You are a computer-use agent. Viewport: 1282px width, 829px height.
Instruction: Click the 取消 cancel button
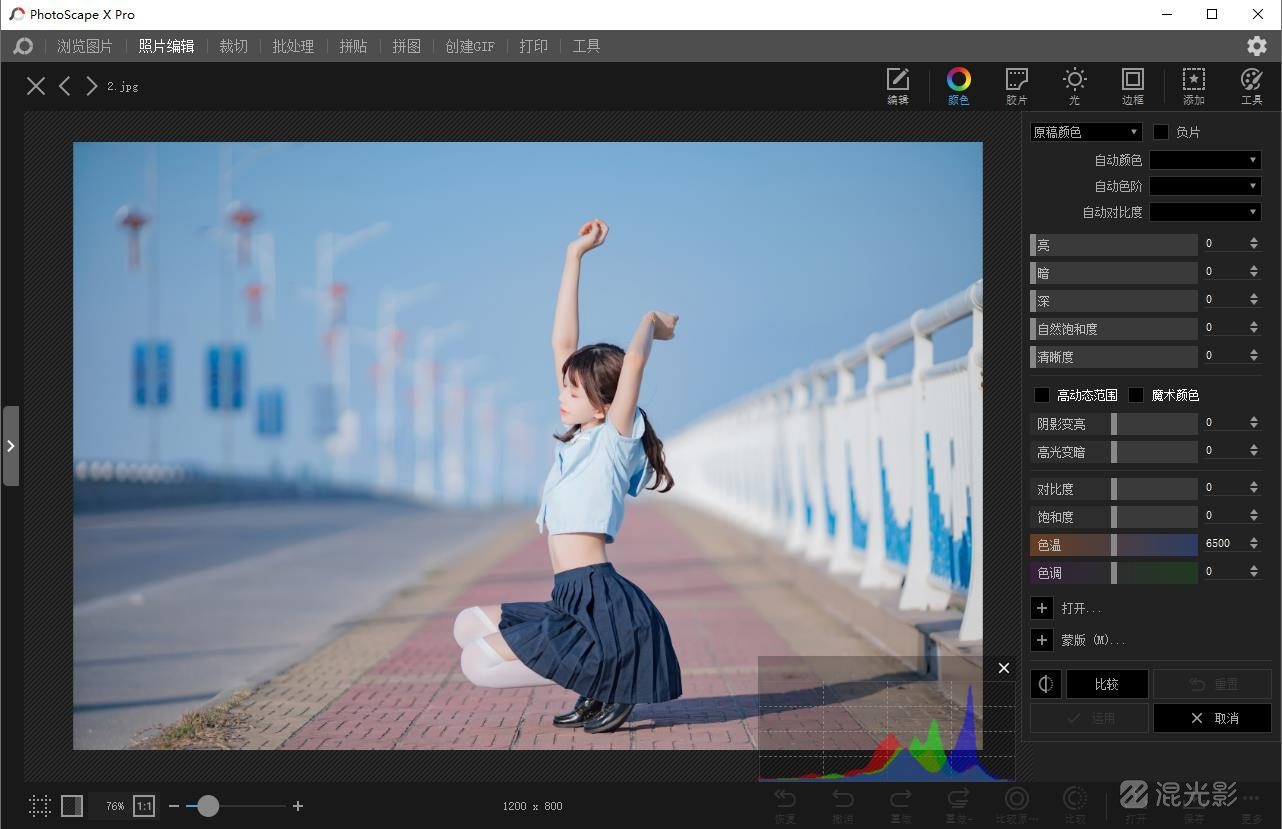pyautogui.click(x=1212, y=718)
